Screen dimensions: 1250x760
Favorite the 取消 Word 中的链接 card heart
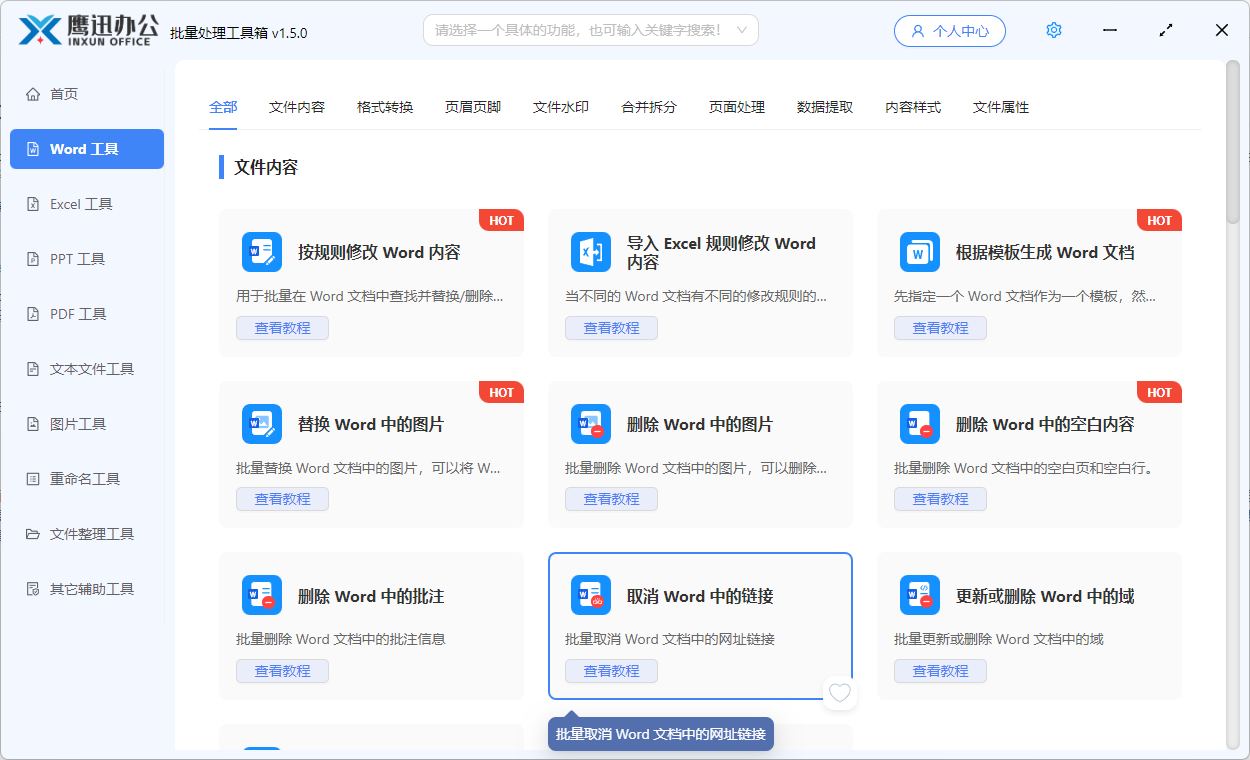(x=840, y=693)
